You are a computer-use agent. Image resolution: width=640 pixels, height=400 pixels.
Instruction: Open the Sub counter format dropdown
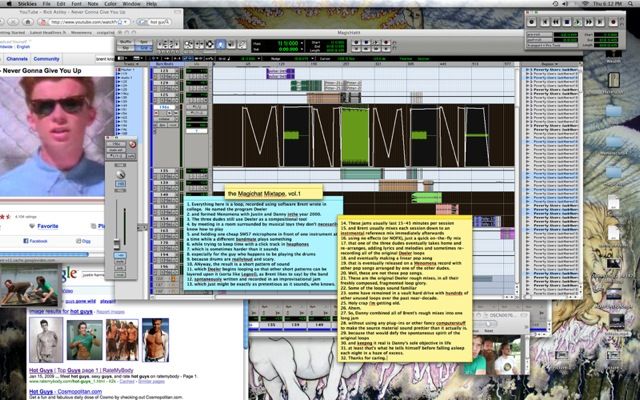coord(302,49)
